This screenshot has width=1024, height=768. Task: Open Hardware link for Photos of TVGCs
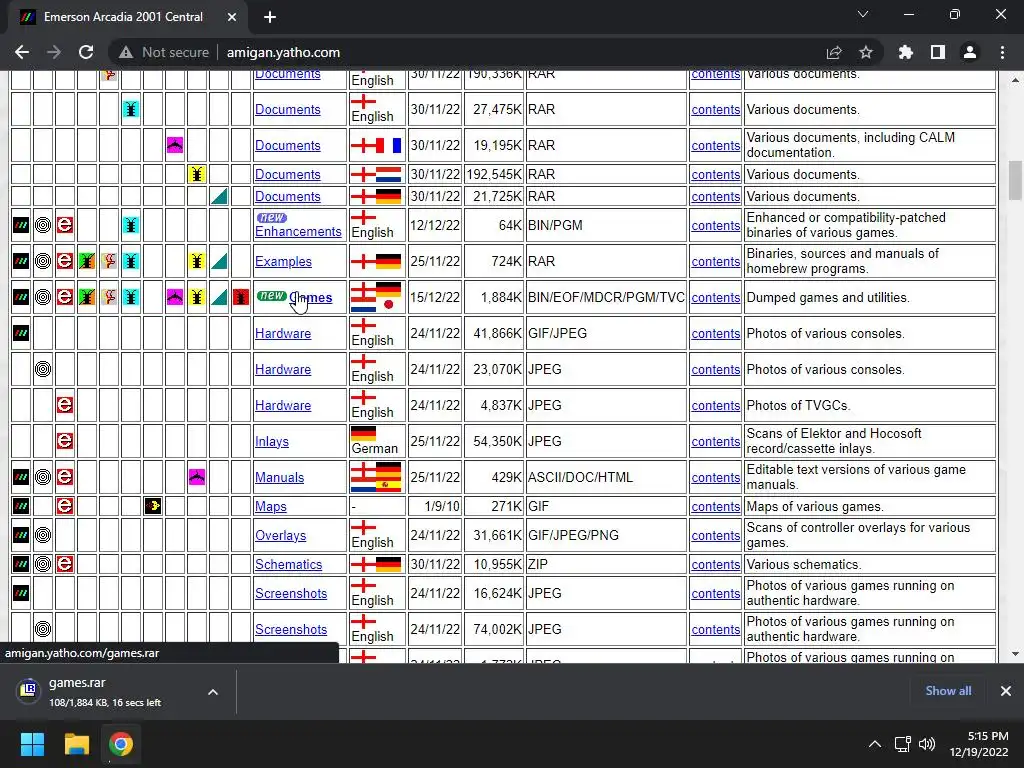283,405
